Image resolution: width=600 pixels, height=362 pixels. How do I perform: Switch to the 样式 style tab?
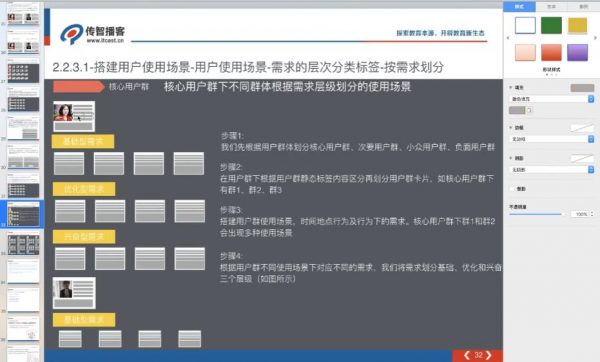(x=519, y=7)
